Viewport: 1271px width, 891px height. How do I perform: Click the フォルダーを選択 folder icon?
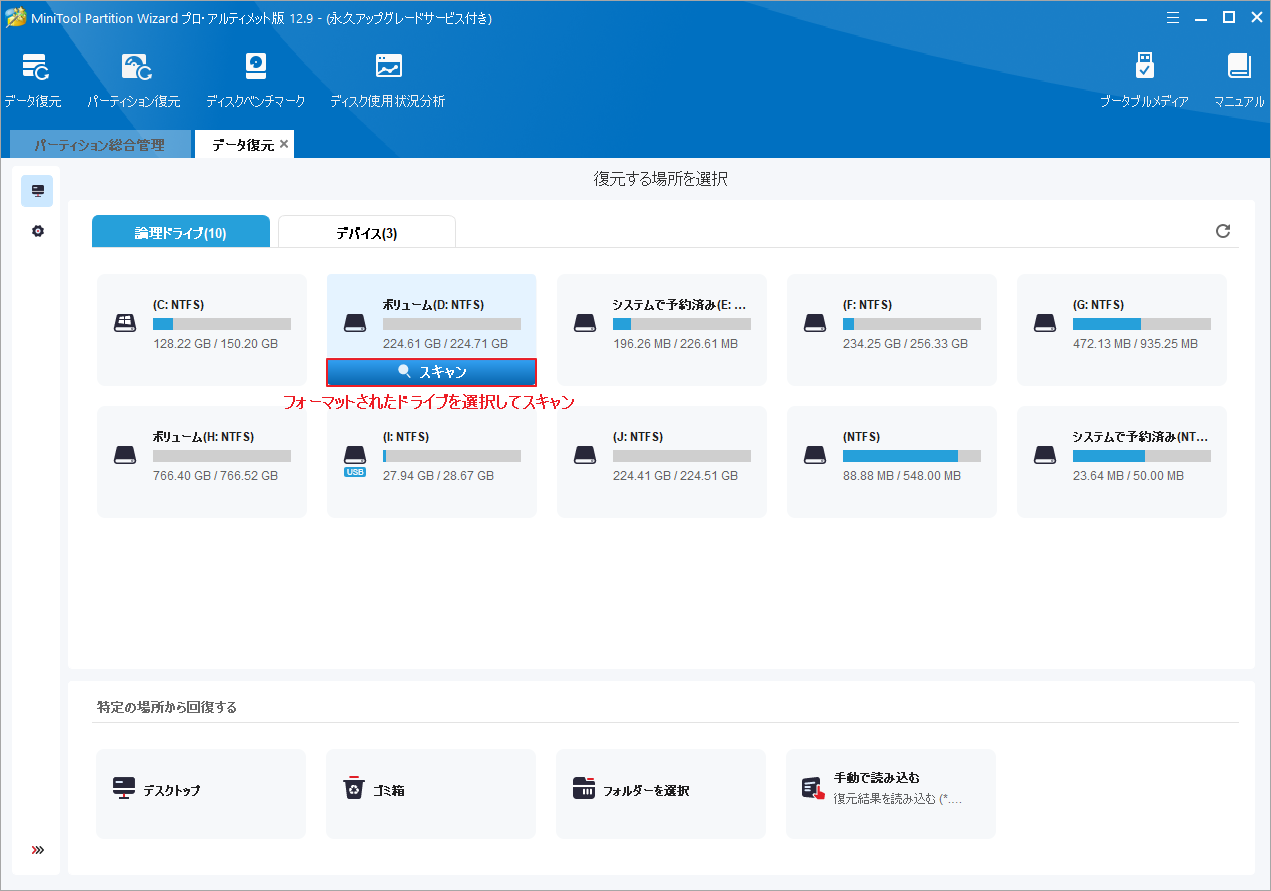click(x=584, y=789)
